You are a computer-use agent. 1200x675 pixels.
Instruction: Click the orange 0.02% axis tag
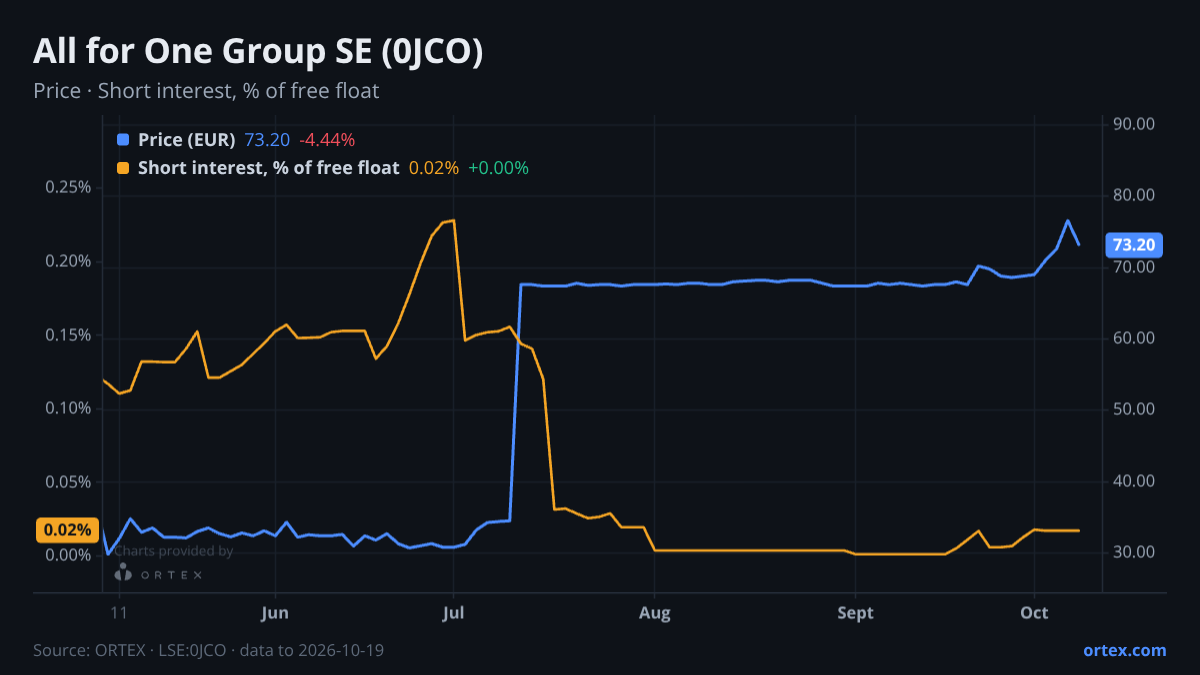point(67,530)
